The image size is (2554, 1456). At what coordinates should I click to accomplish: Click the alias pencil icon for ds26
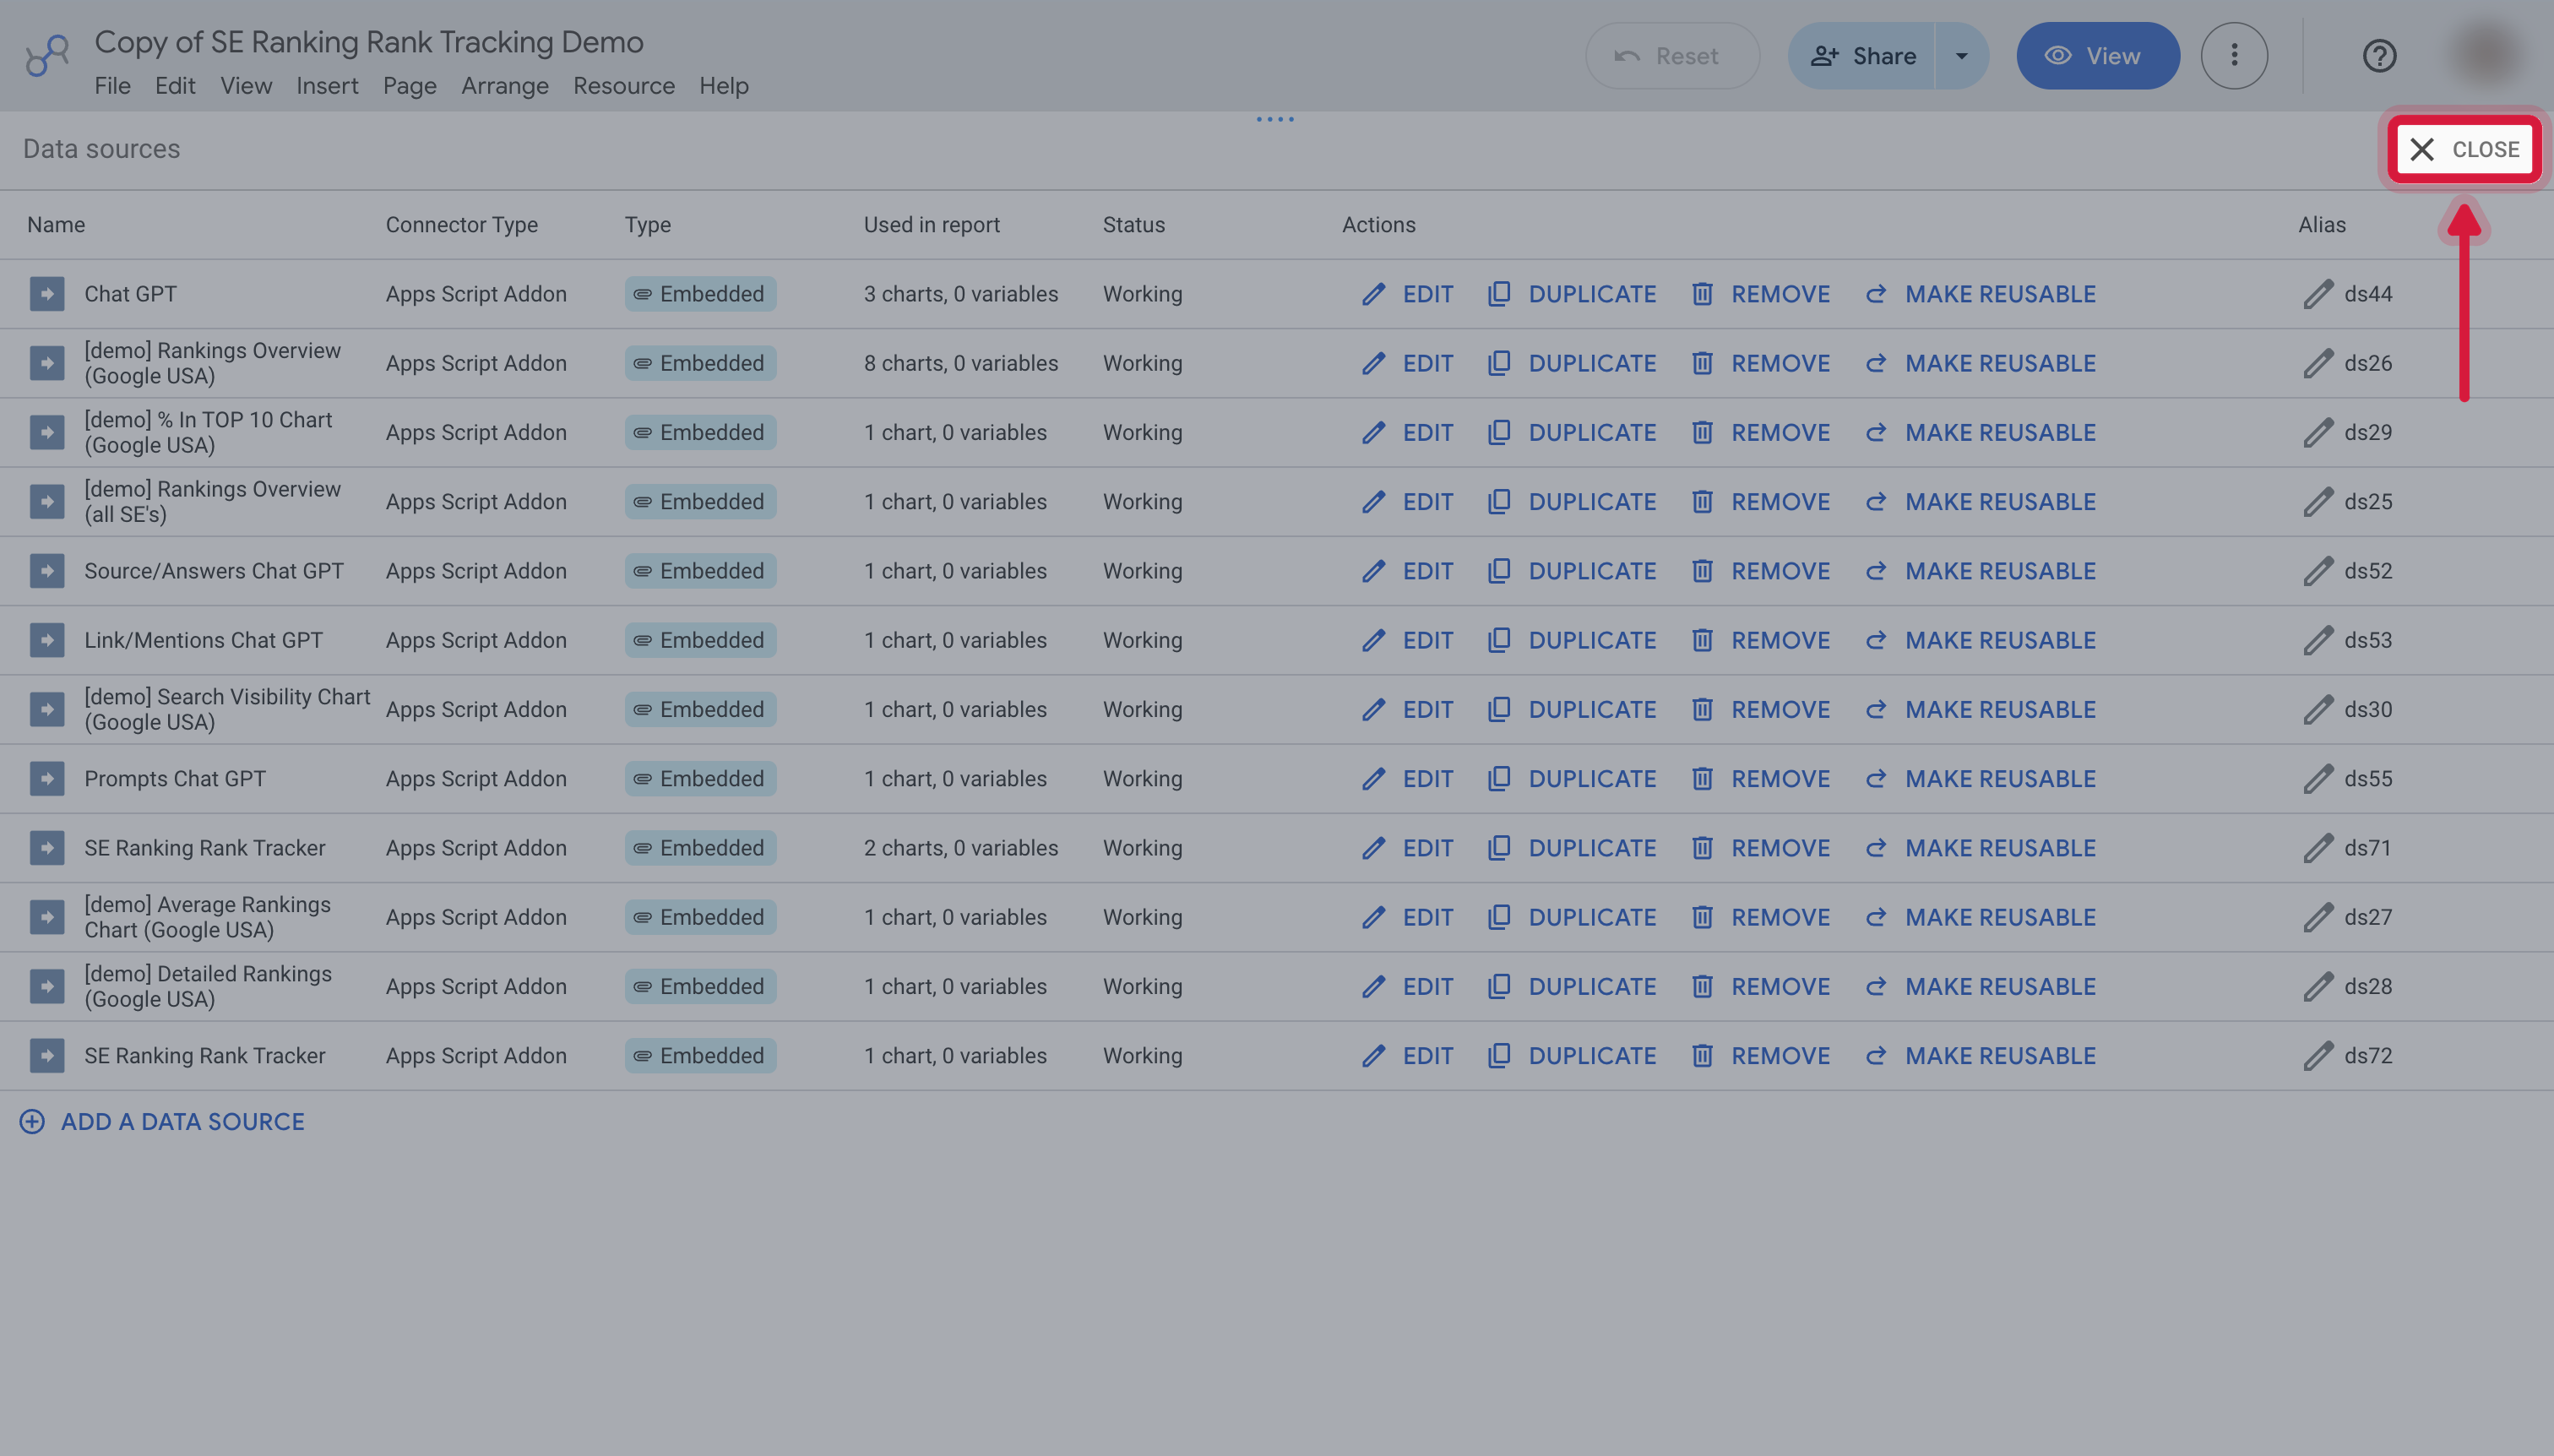pyautogui.click(x=2318, y=363)
